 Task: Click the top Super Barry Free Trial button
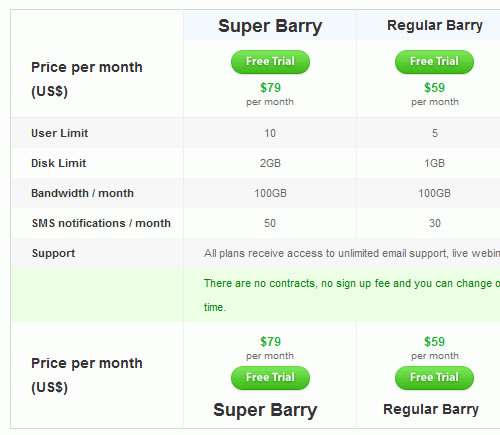(x=270, y=62)
